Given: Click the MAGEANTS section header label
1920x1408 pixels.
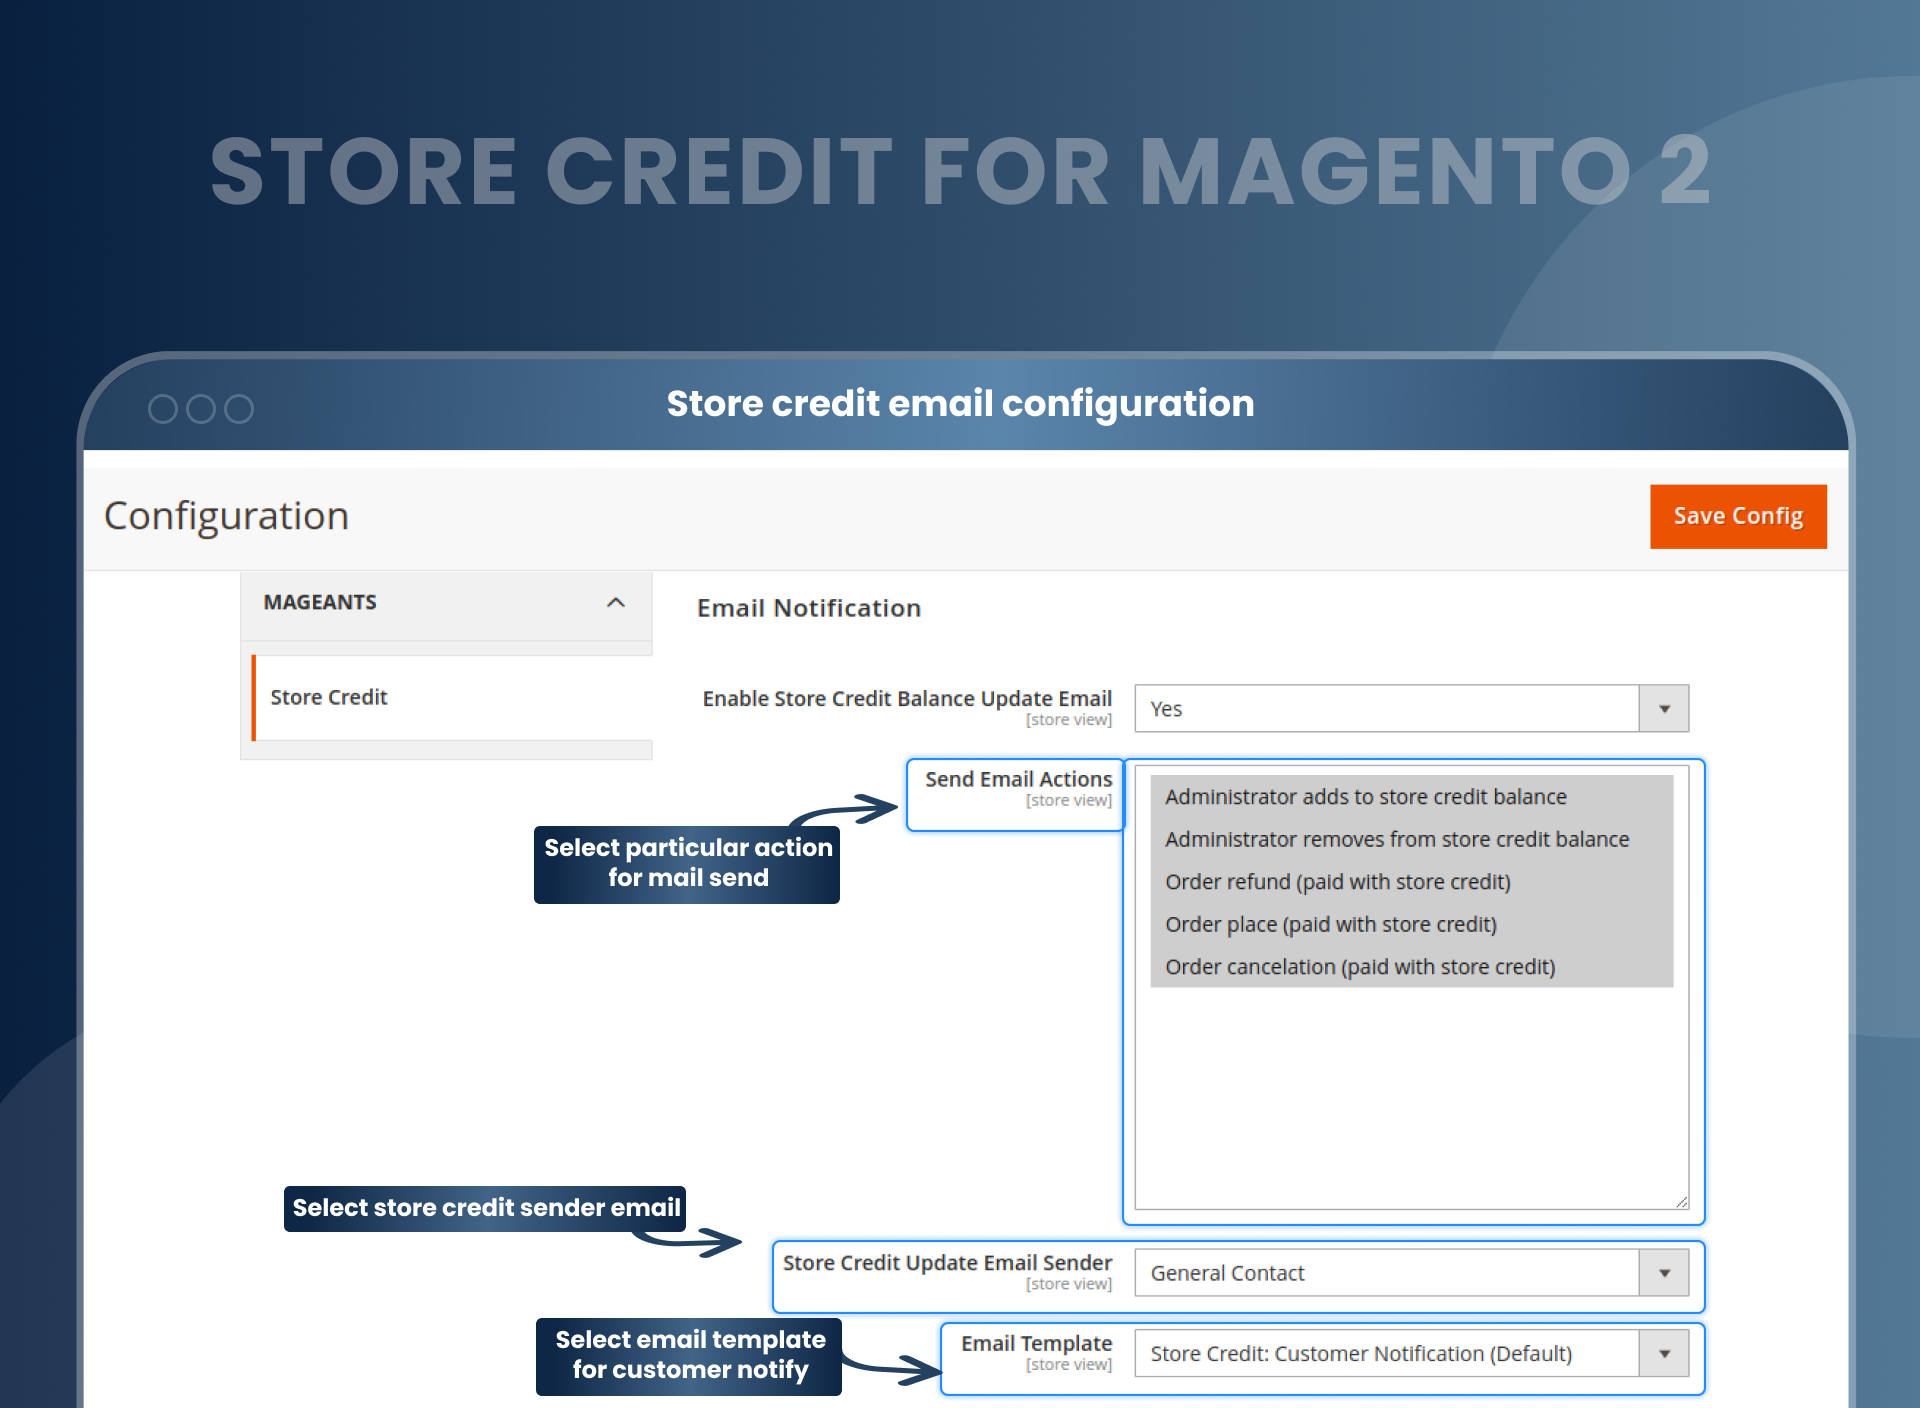Looking at the screenshot, I should pyautogui.click(x=320, y=602).
